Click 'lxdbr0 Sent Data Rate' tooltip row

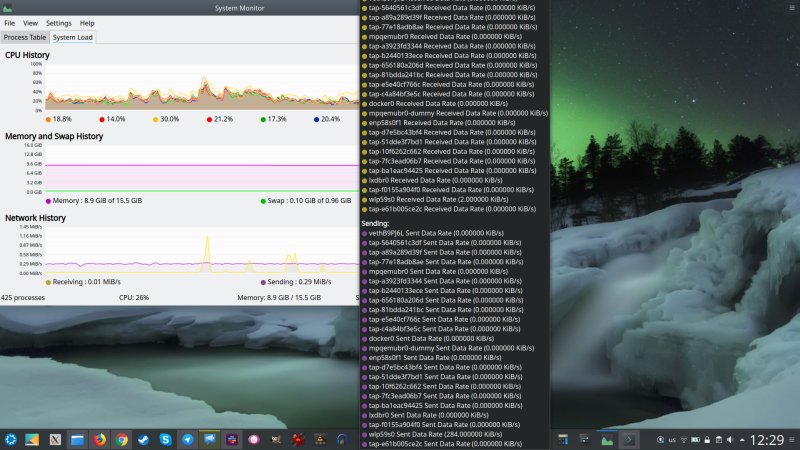[425, 415]
